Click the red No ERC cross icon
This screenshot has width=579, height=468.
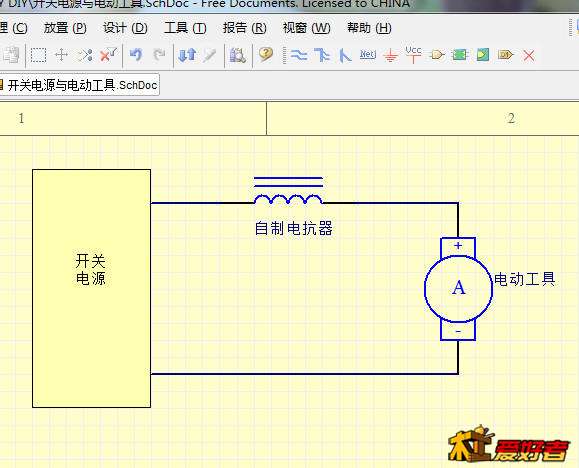(x=529, y=56)
